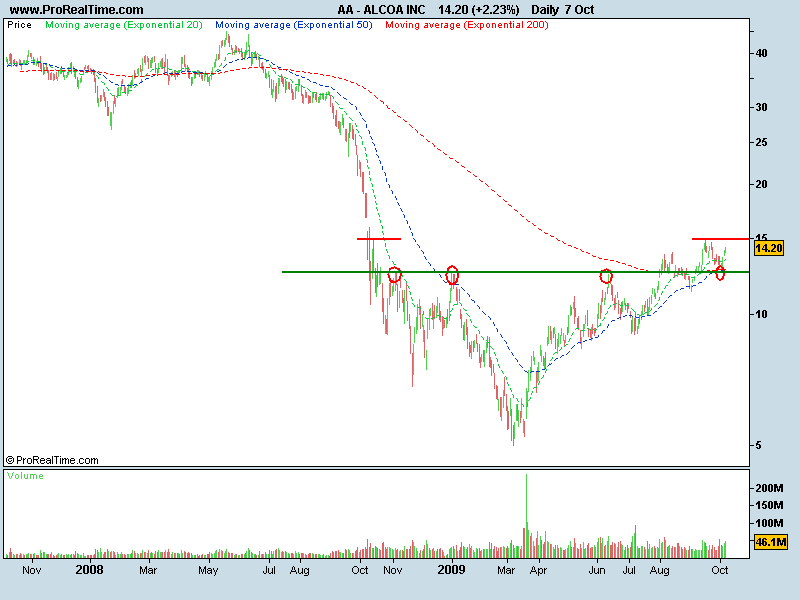Click the Price legend label
The height and width of the screenshot is (600, 800).
19,24
